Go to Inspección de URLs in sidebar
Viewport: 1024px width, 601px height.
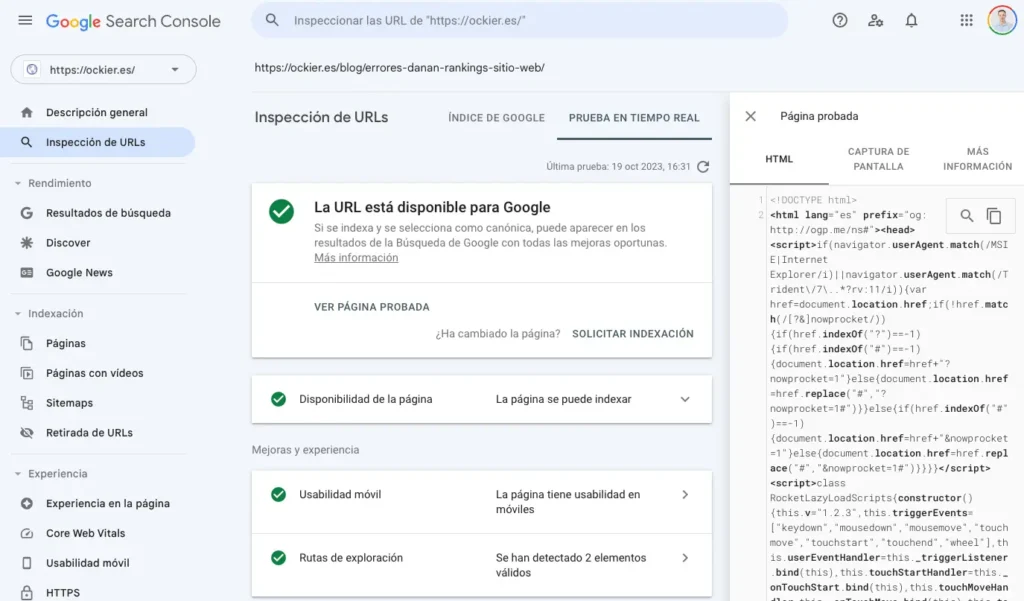[97, 142]
